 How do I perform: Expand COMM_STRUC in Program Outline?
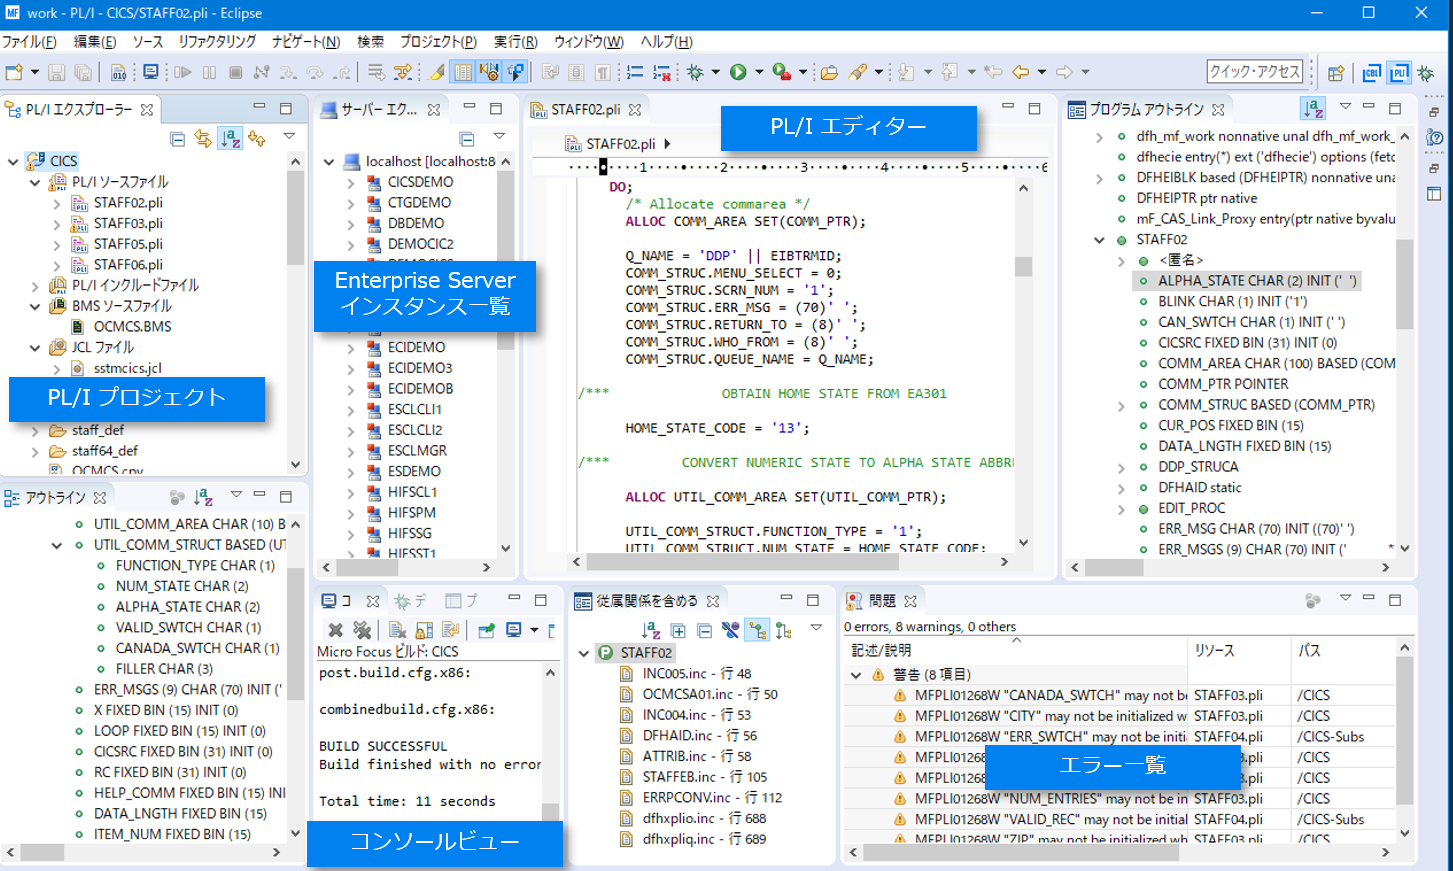coord(1121,405)
